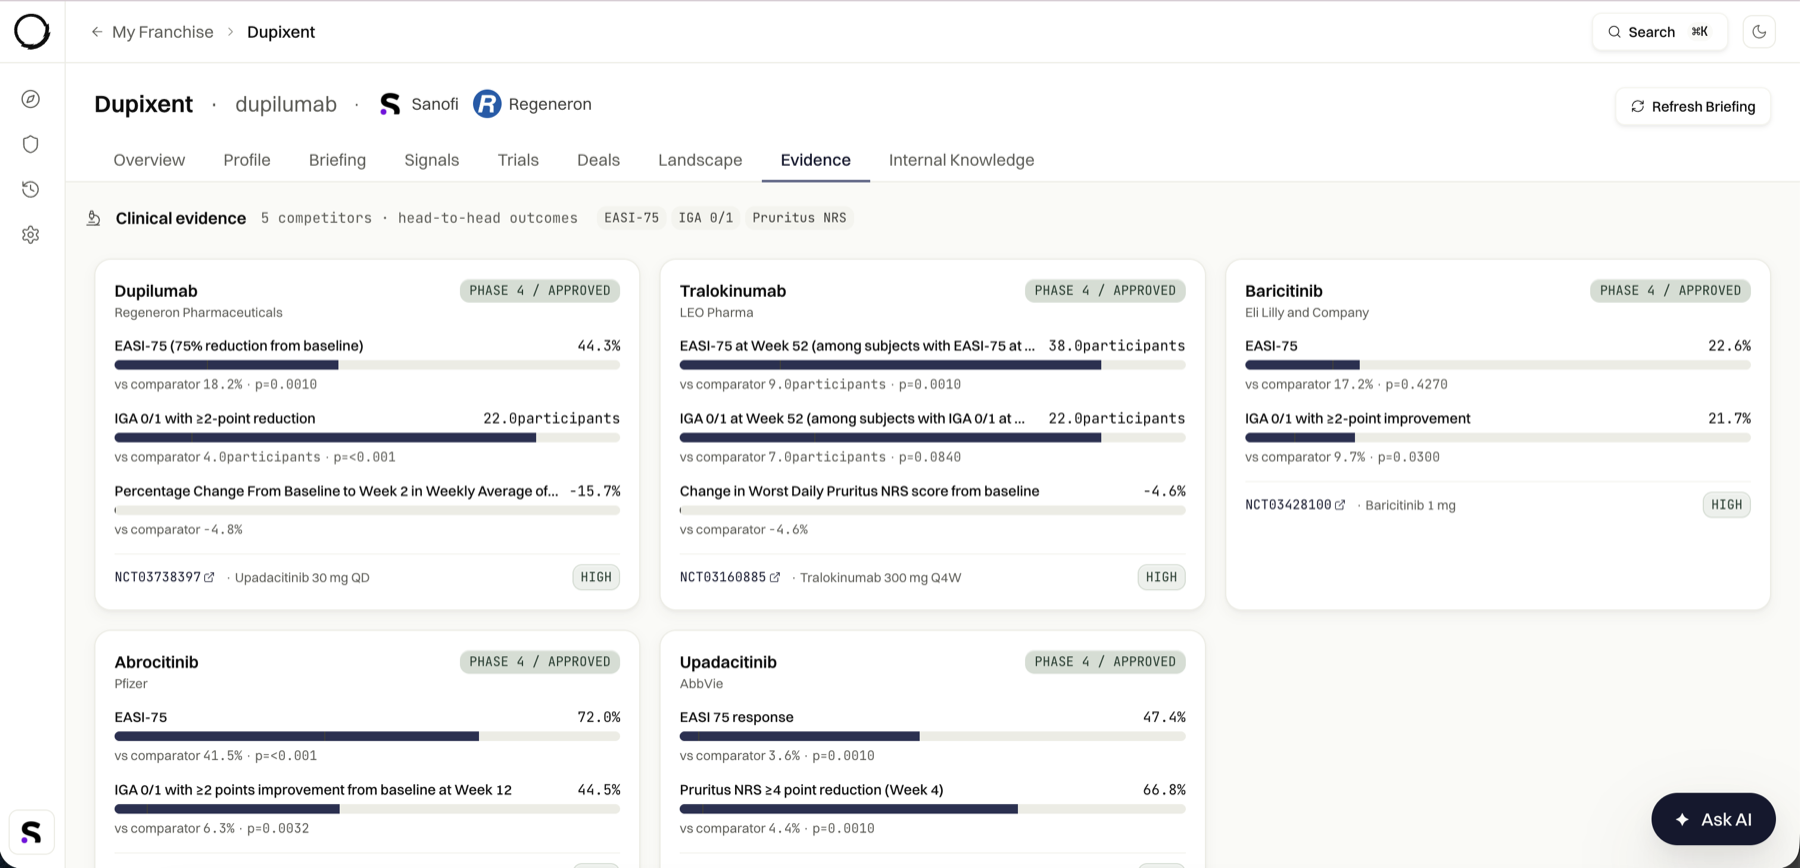Click 'Eli Lilly and Company' text
1800x868 pixels.
(1307, 313)
